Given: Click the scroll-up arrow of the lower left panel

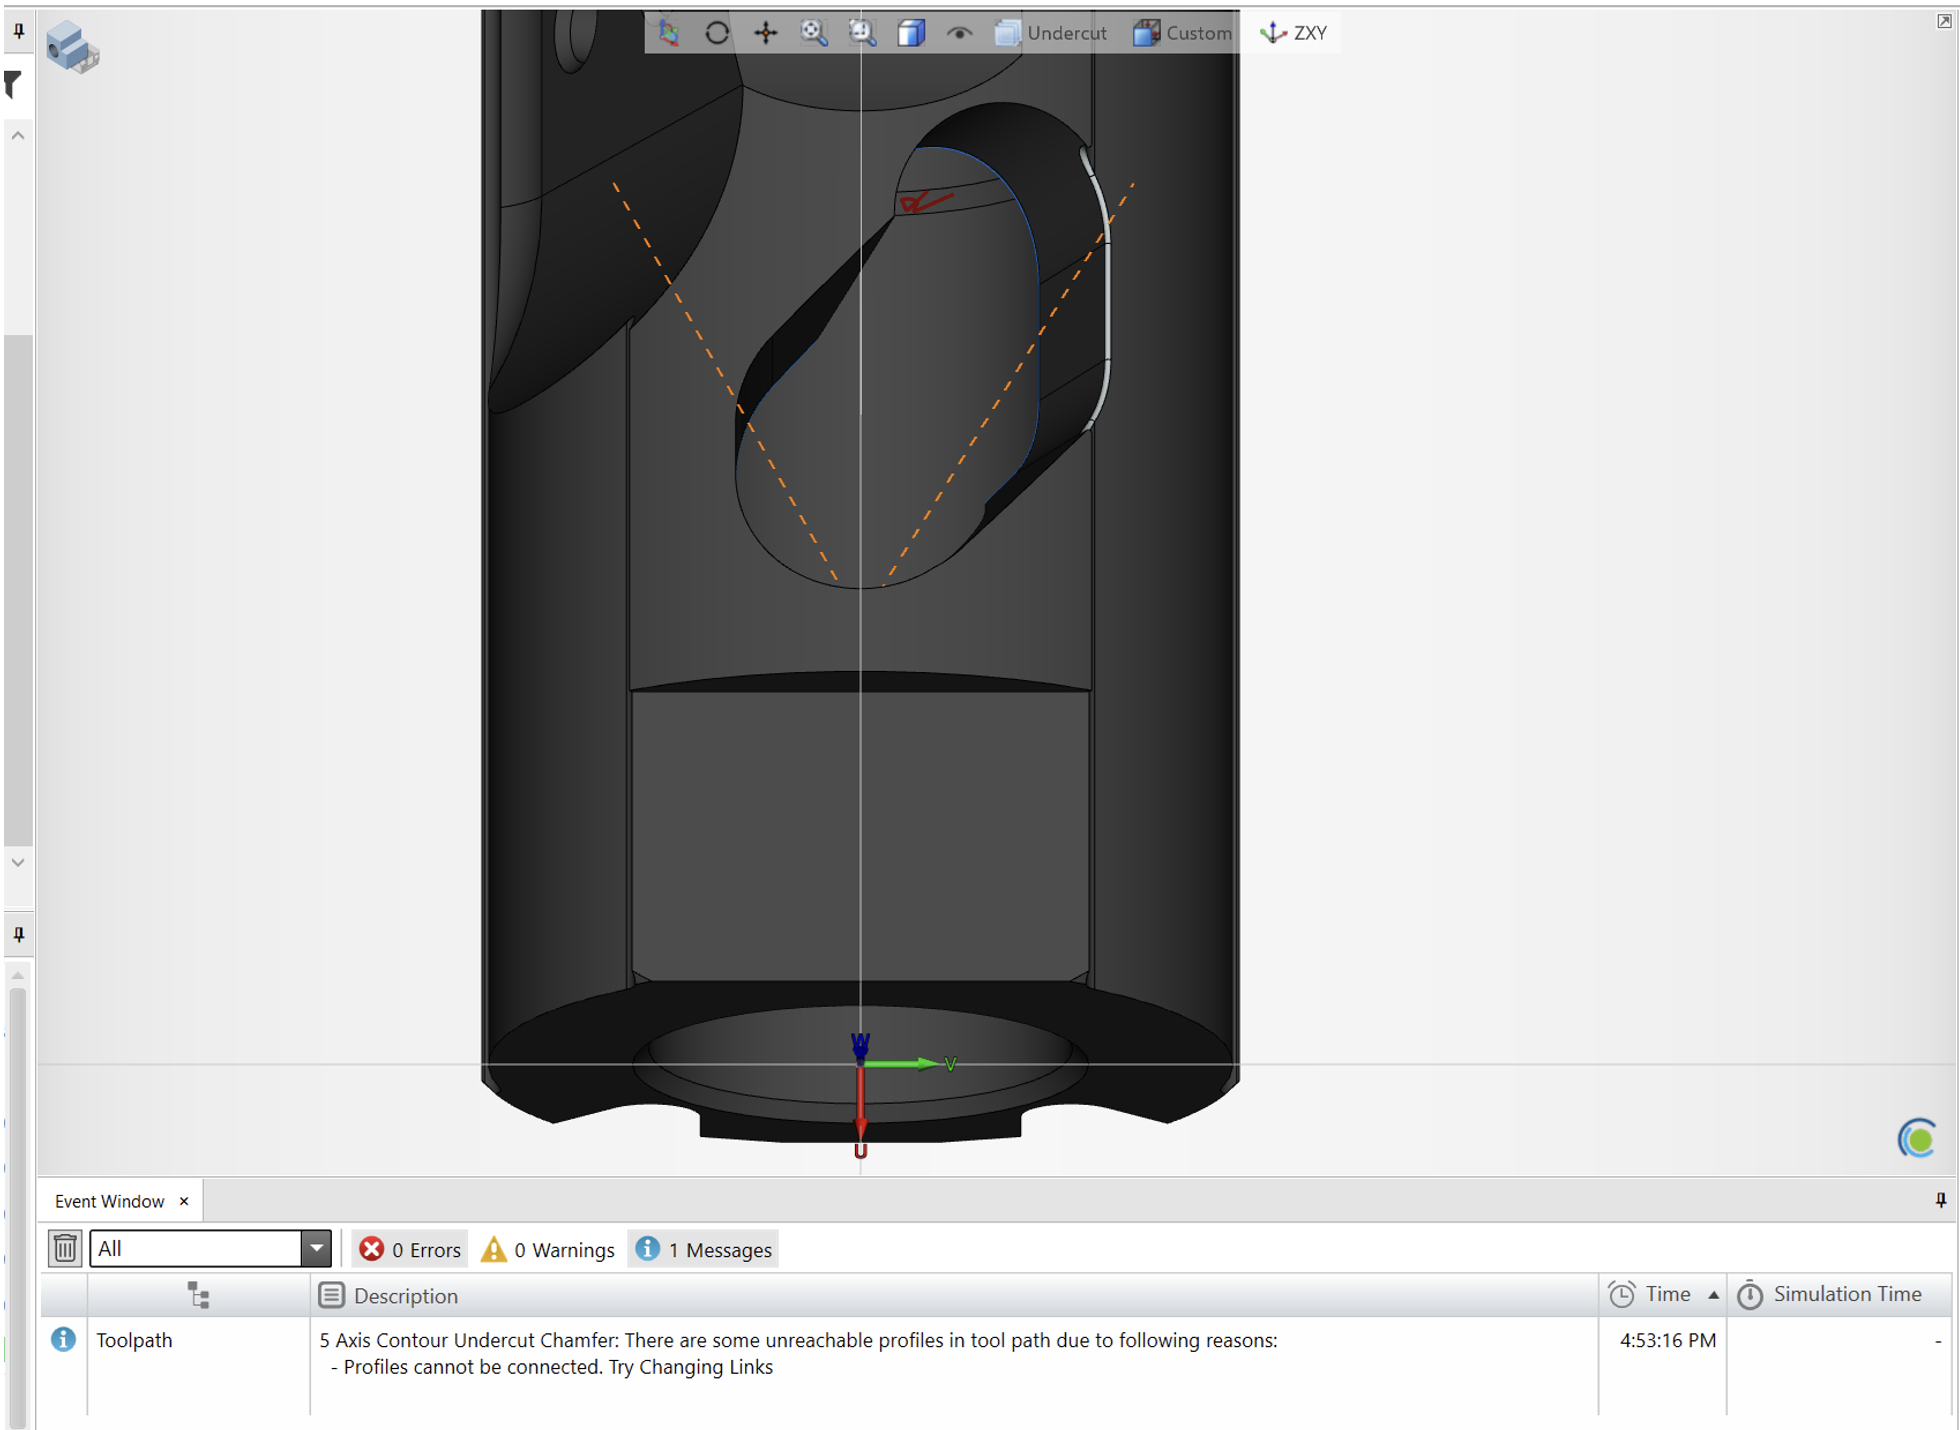Looking at the screenshot, I should click(18, 975).
